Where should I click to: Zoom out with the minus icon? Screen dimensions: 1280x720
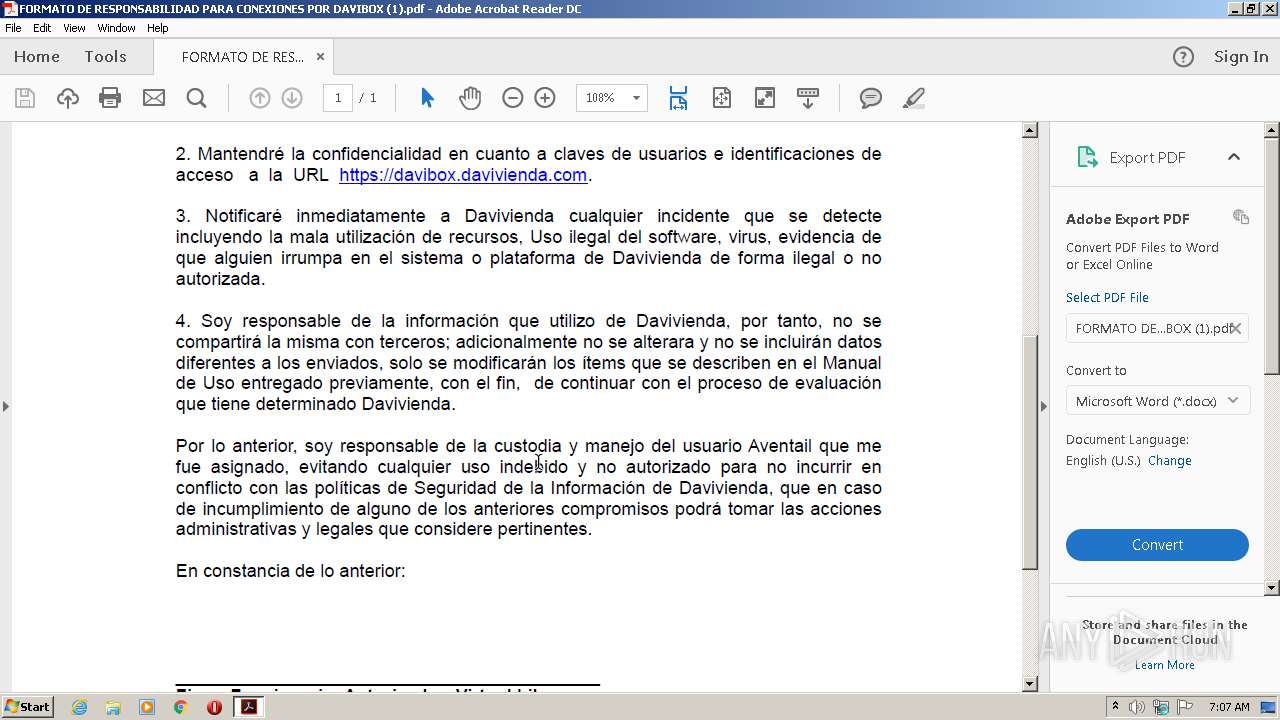513,98
